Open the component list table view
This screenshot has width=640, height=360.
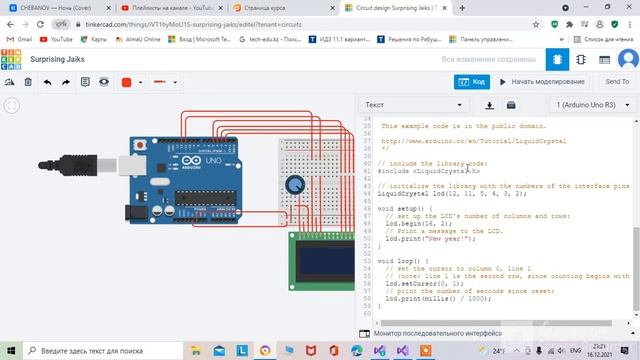pyautogui.click(x=604, y=60)
